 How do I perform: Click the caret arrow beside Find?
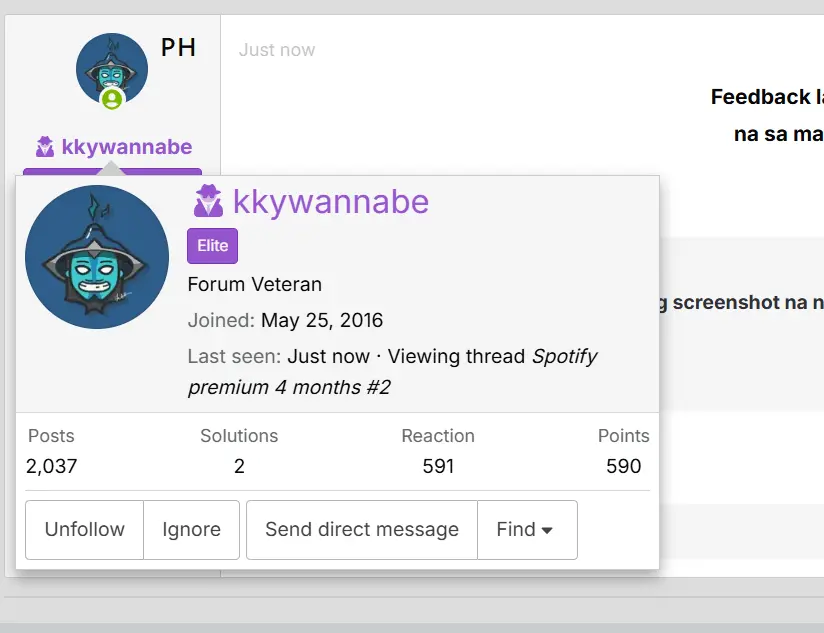(x=547, y=531)
